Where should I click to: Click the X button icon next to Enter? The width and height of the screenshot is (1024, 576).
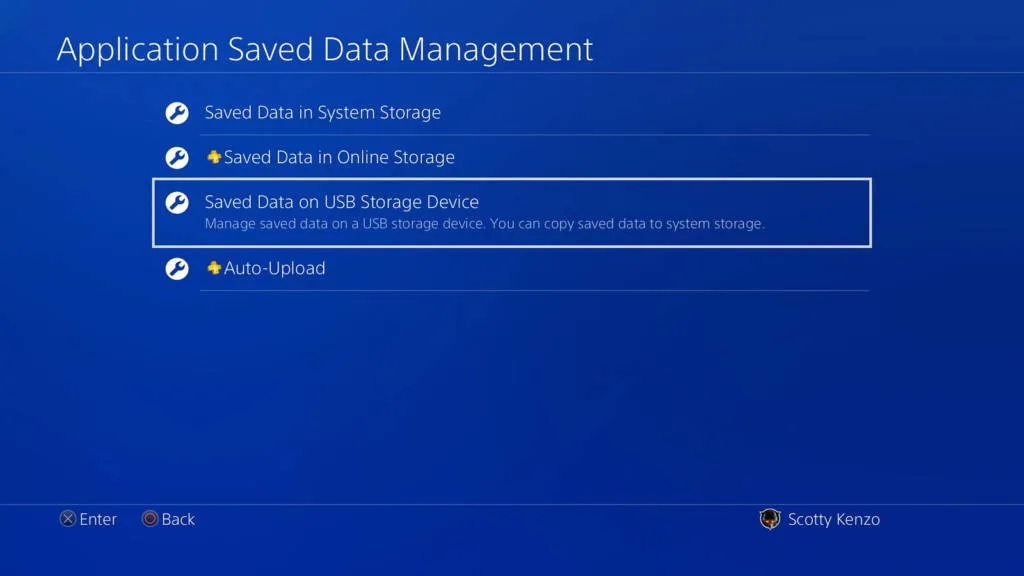coord(68,519)
